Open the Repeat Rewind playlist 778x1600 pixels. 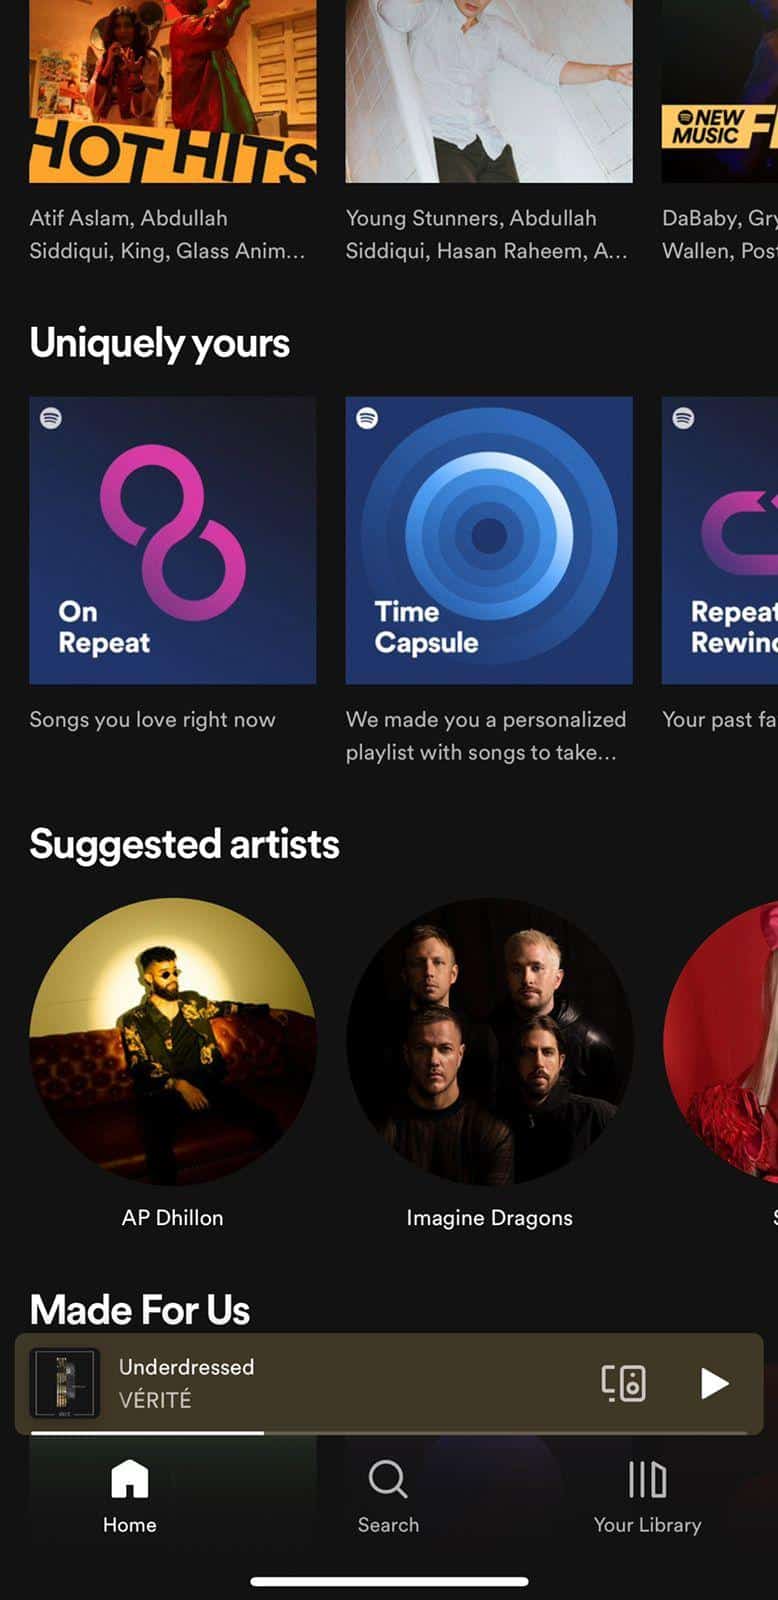pos(720,540)
